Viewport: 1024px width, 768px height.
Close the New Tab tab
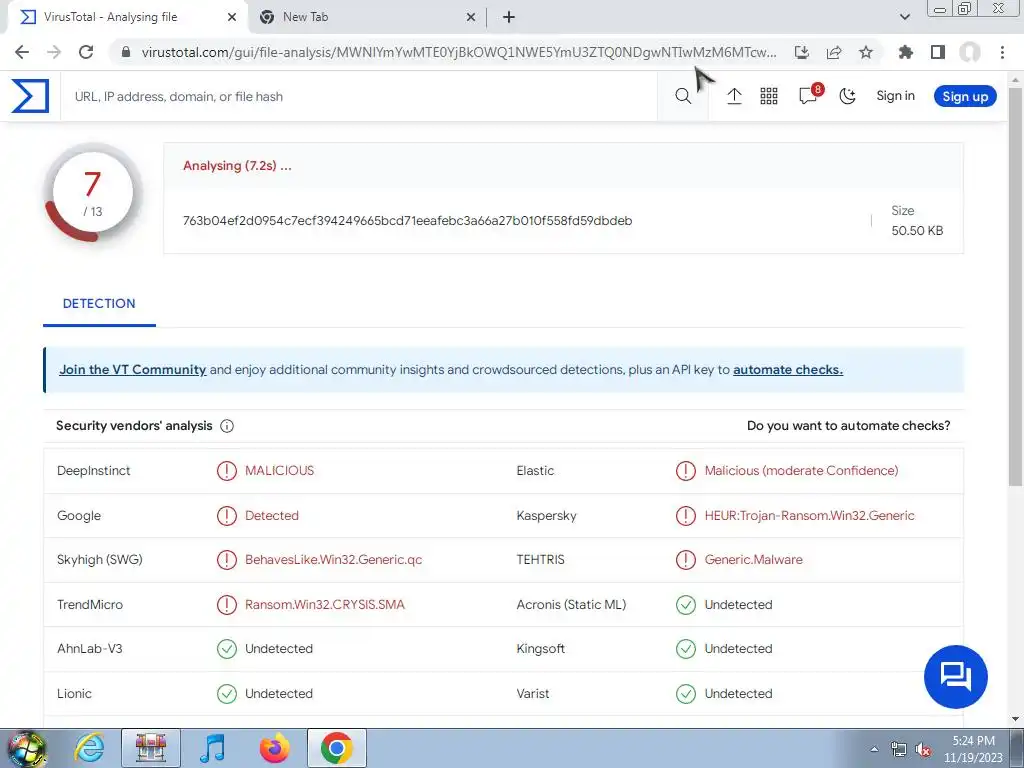(471, 17)
